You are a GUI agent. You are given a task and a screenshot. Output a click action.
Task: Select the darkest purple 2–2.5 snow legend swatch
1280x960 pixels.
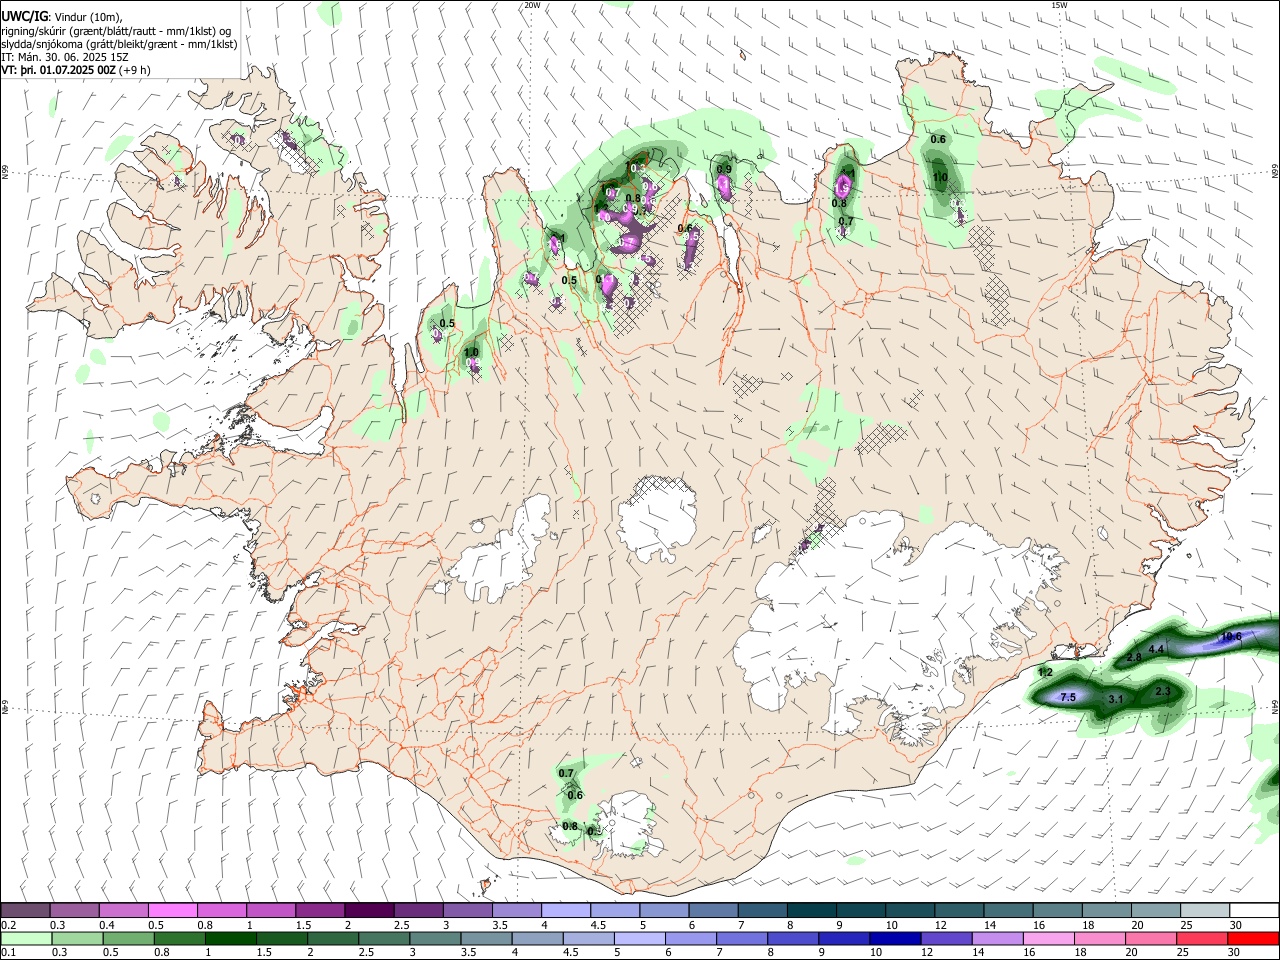[368, 910]
